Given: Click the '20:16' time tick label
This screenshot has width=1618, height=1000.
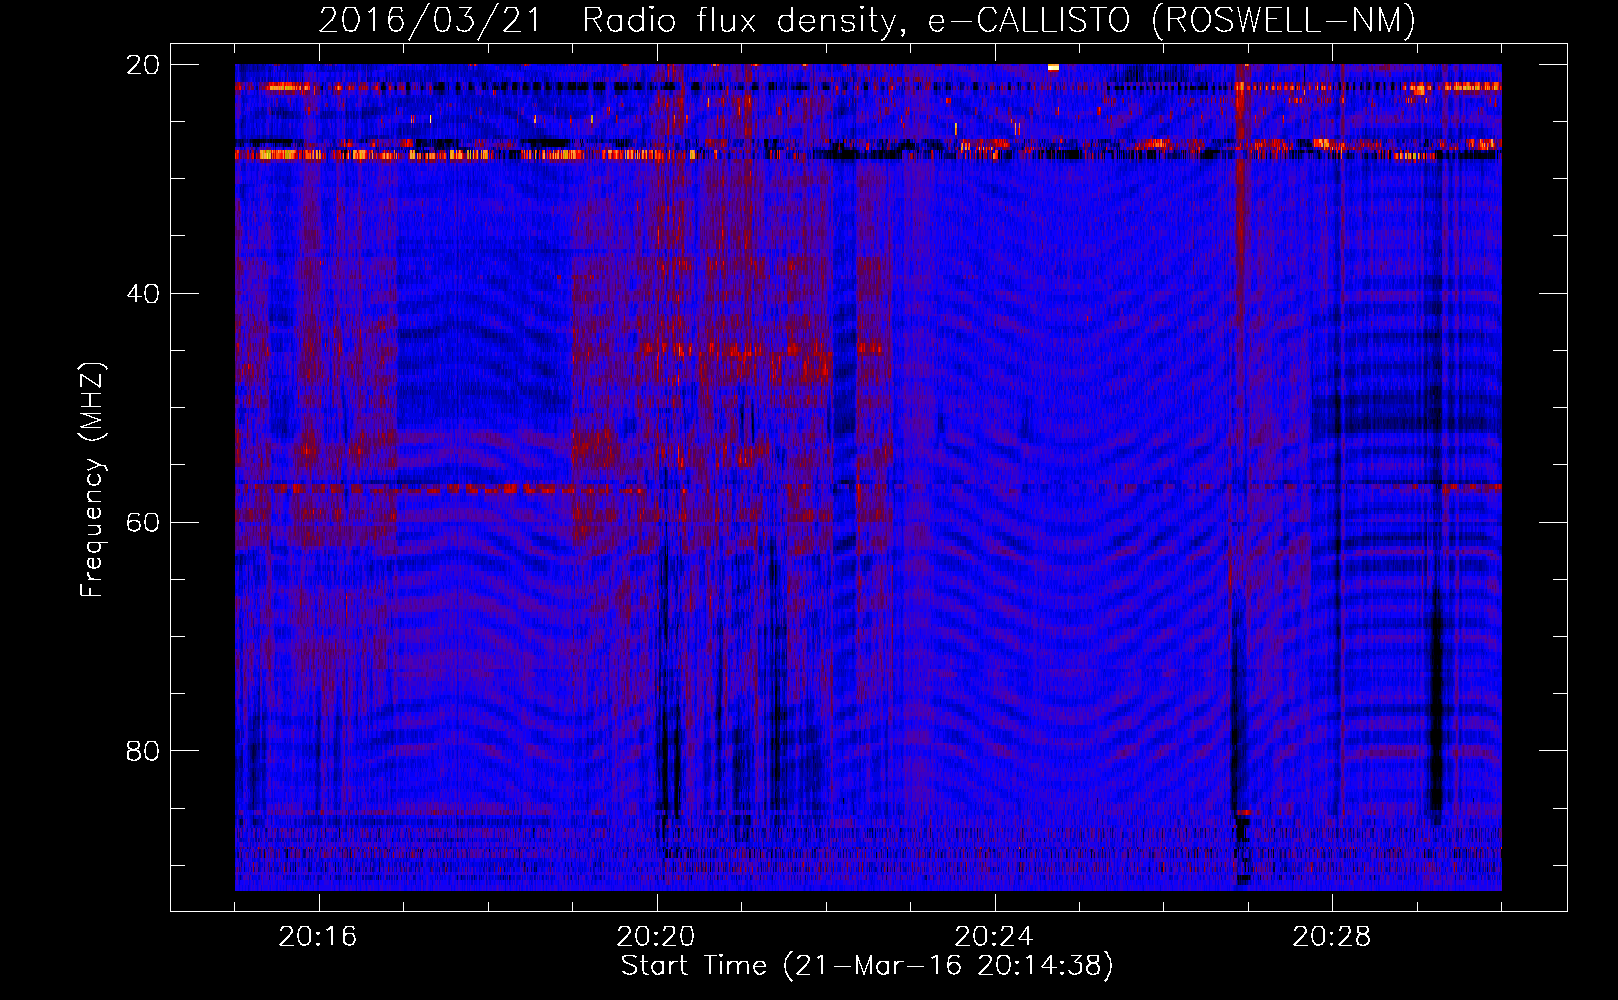Looking at the screenshot, I should tap(318, 937).
